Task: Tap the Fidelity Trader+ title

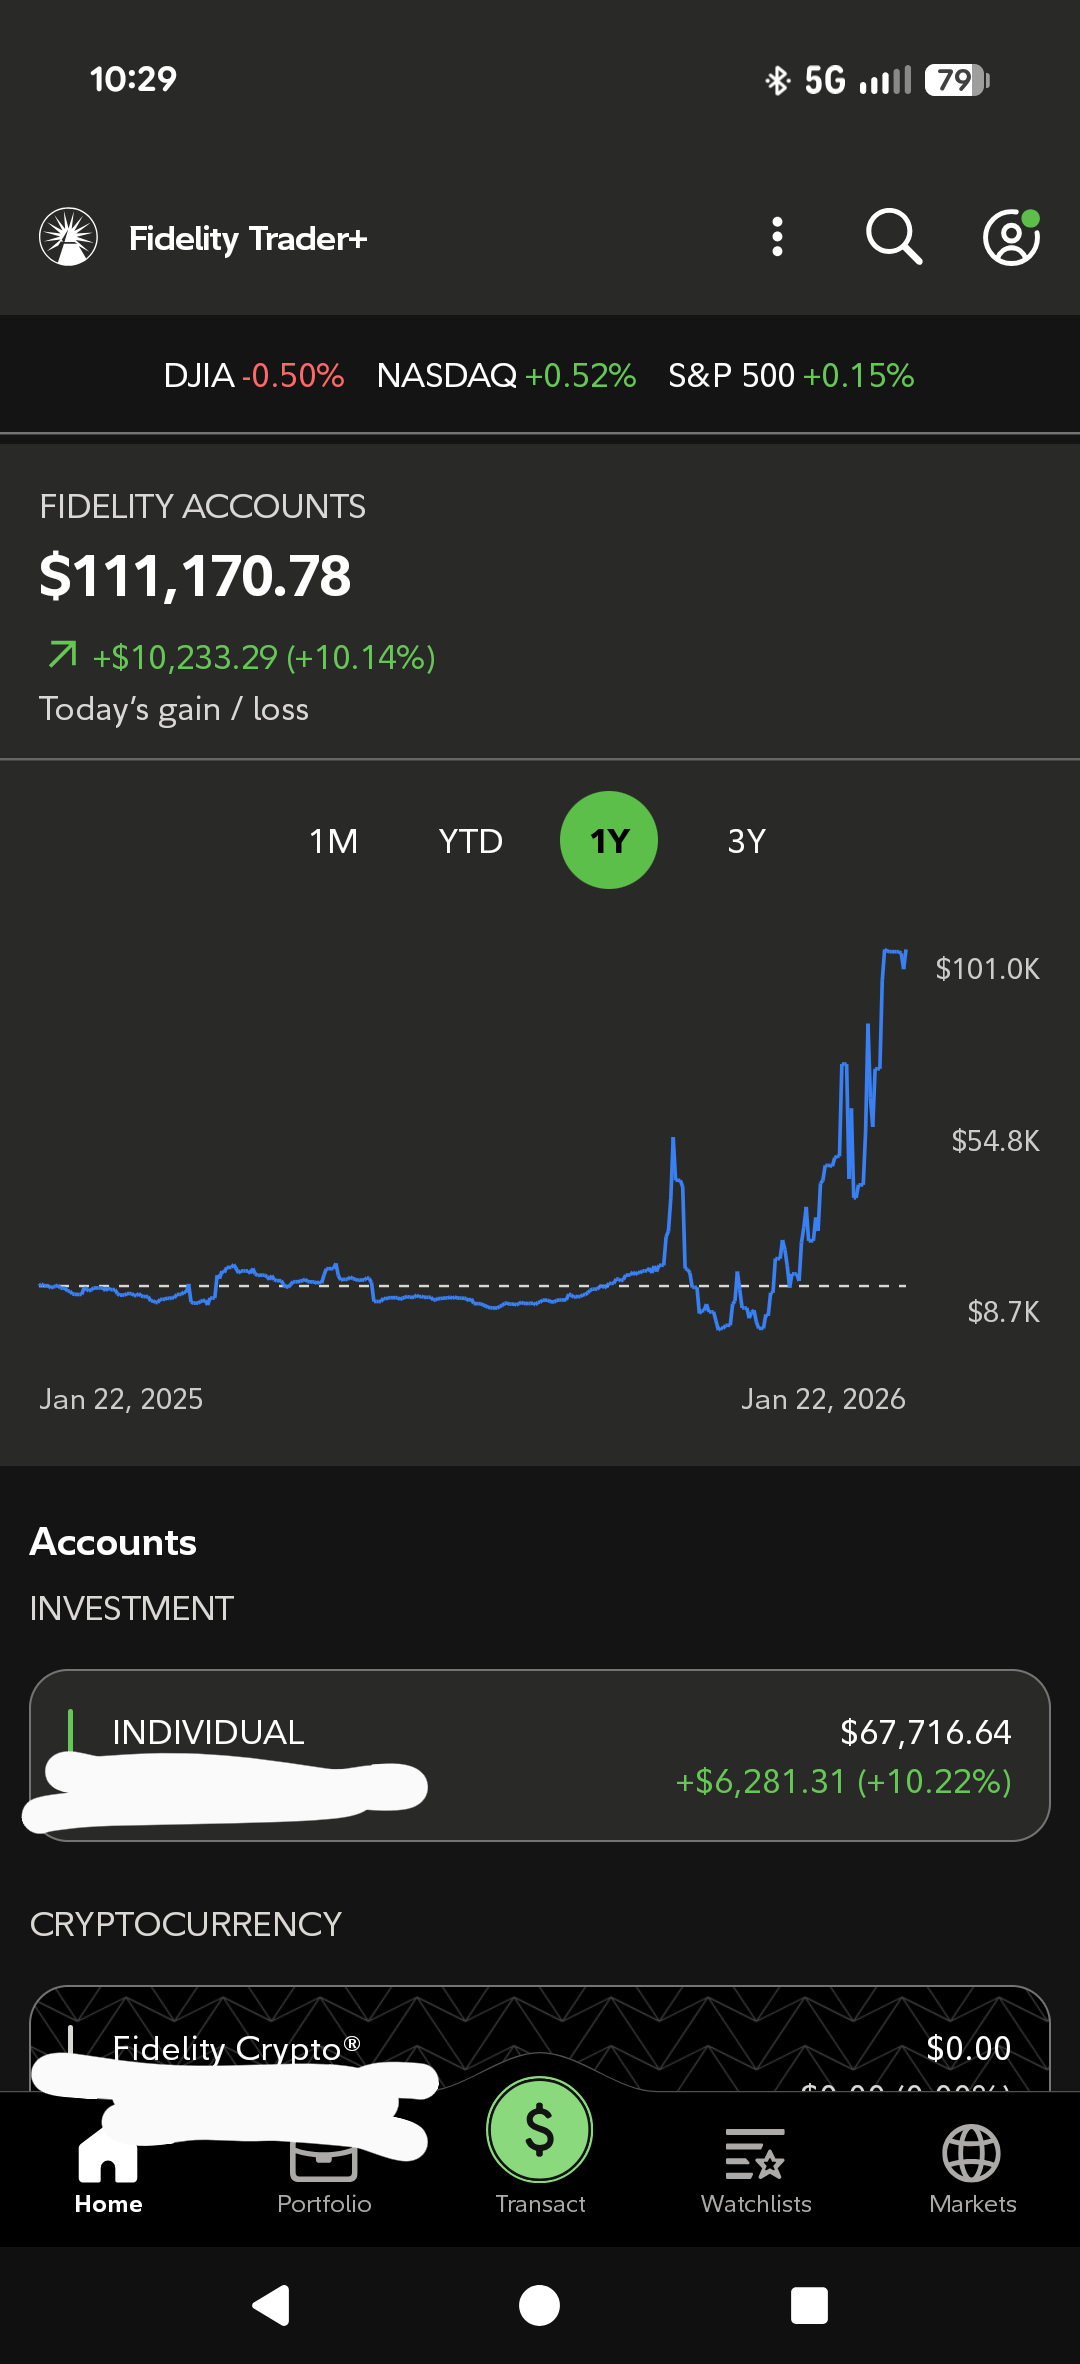Action: tap(248, 238)
